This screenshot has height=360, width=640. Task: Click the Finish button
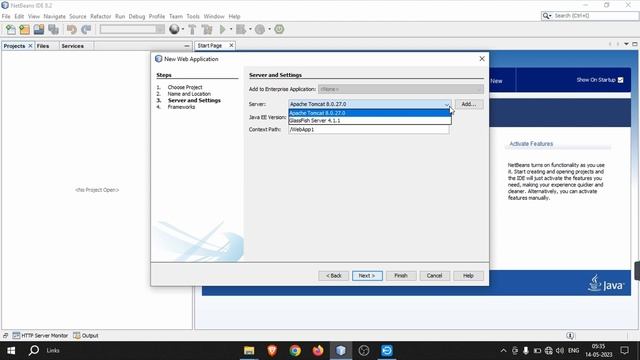[x=401, y=276]
